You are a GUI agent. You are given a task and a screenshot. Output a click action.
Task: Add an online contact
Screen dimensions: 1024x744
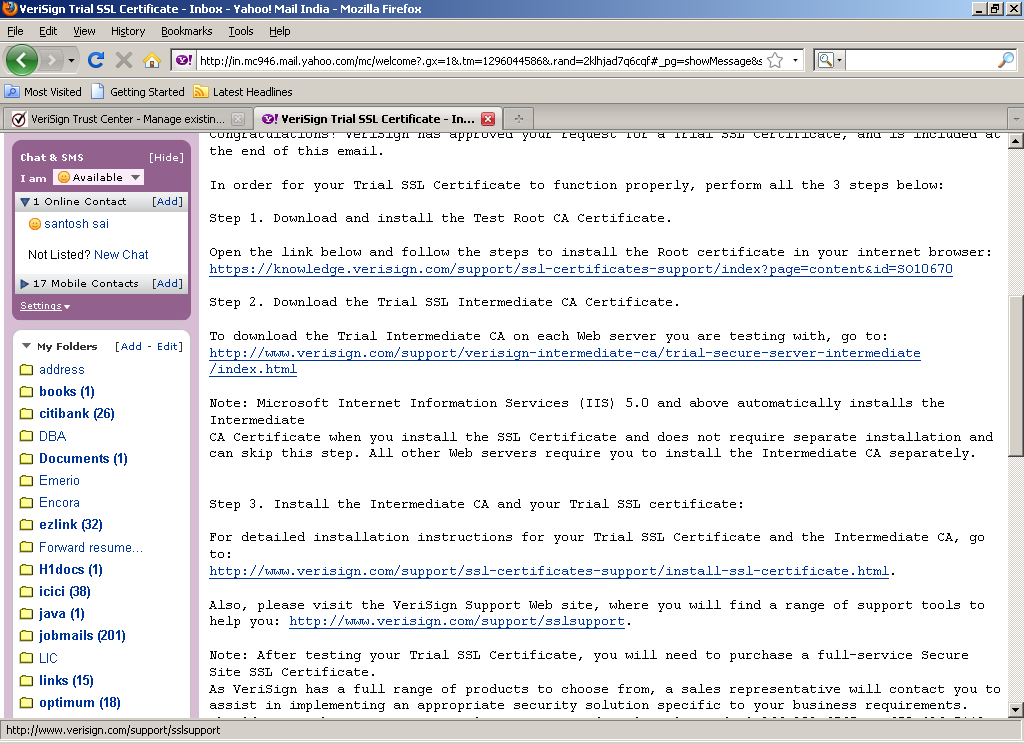click(168, 201)
